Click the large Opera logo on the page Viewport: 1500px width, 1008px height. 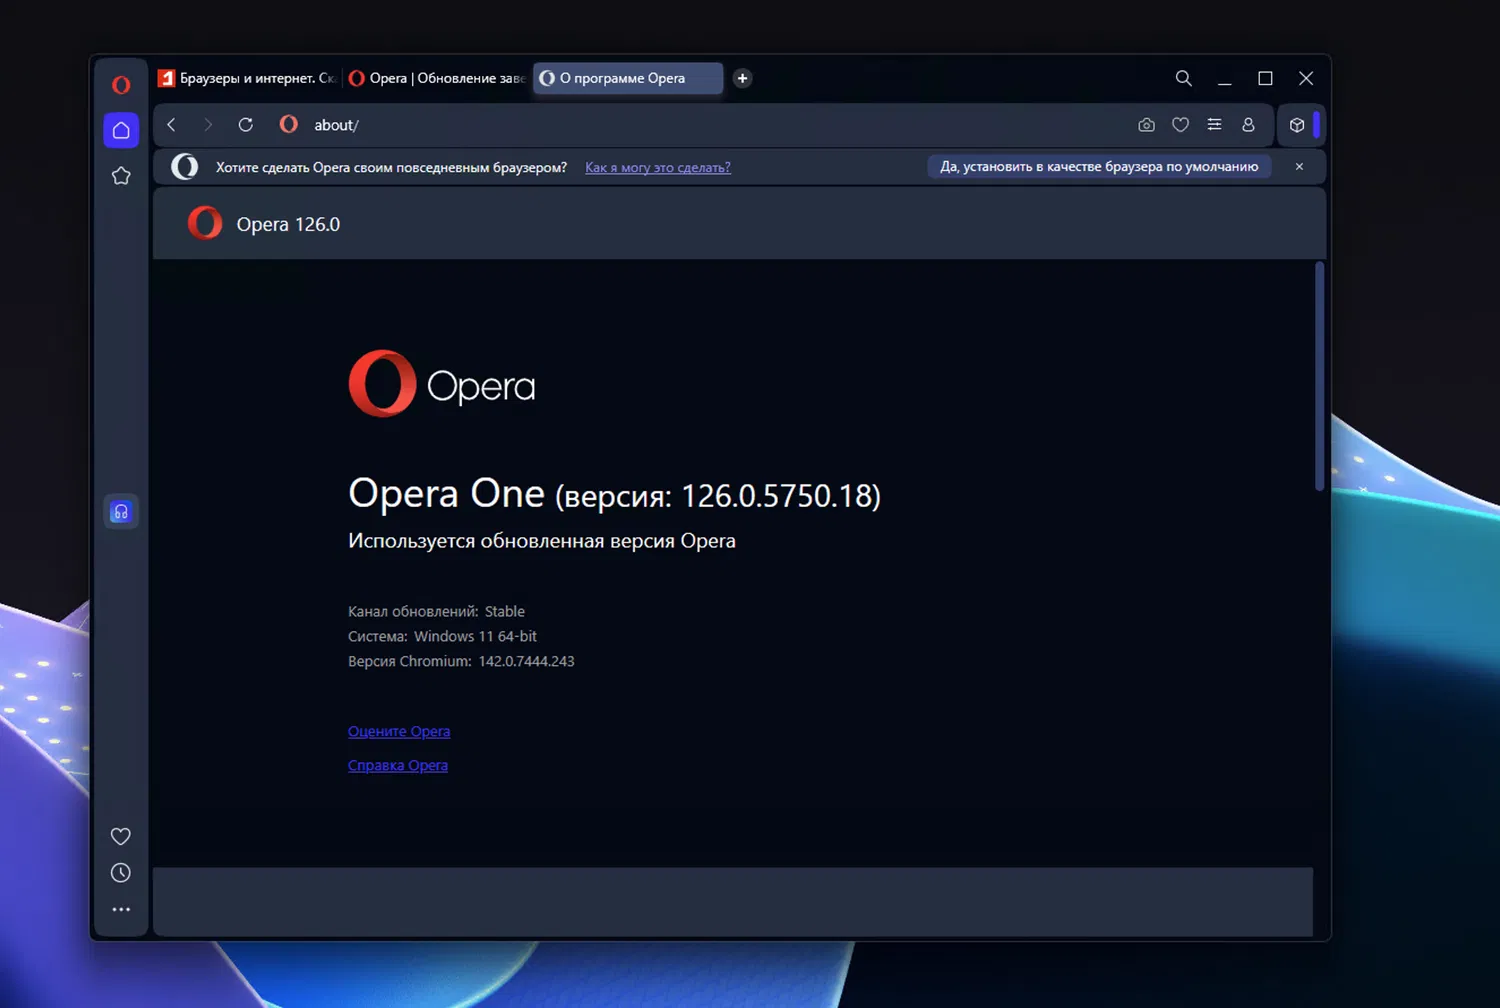442,384
